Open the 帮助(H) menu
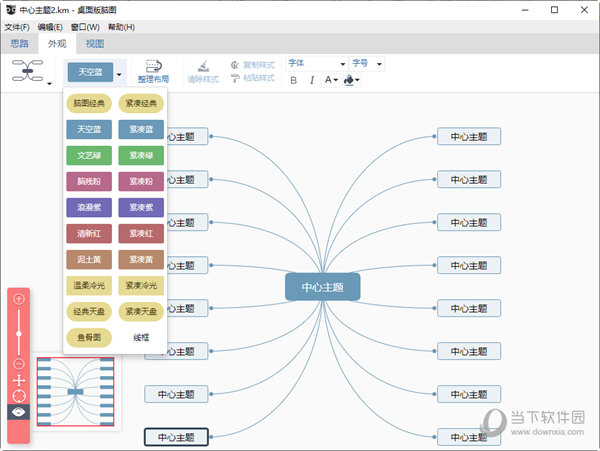 pos(121,27)
